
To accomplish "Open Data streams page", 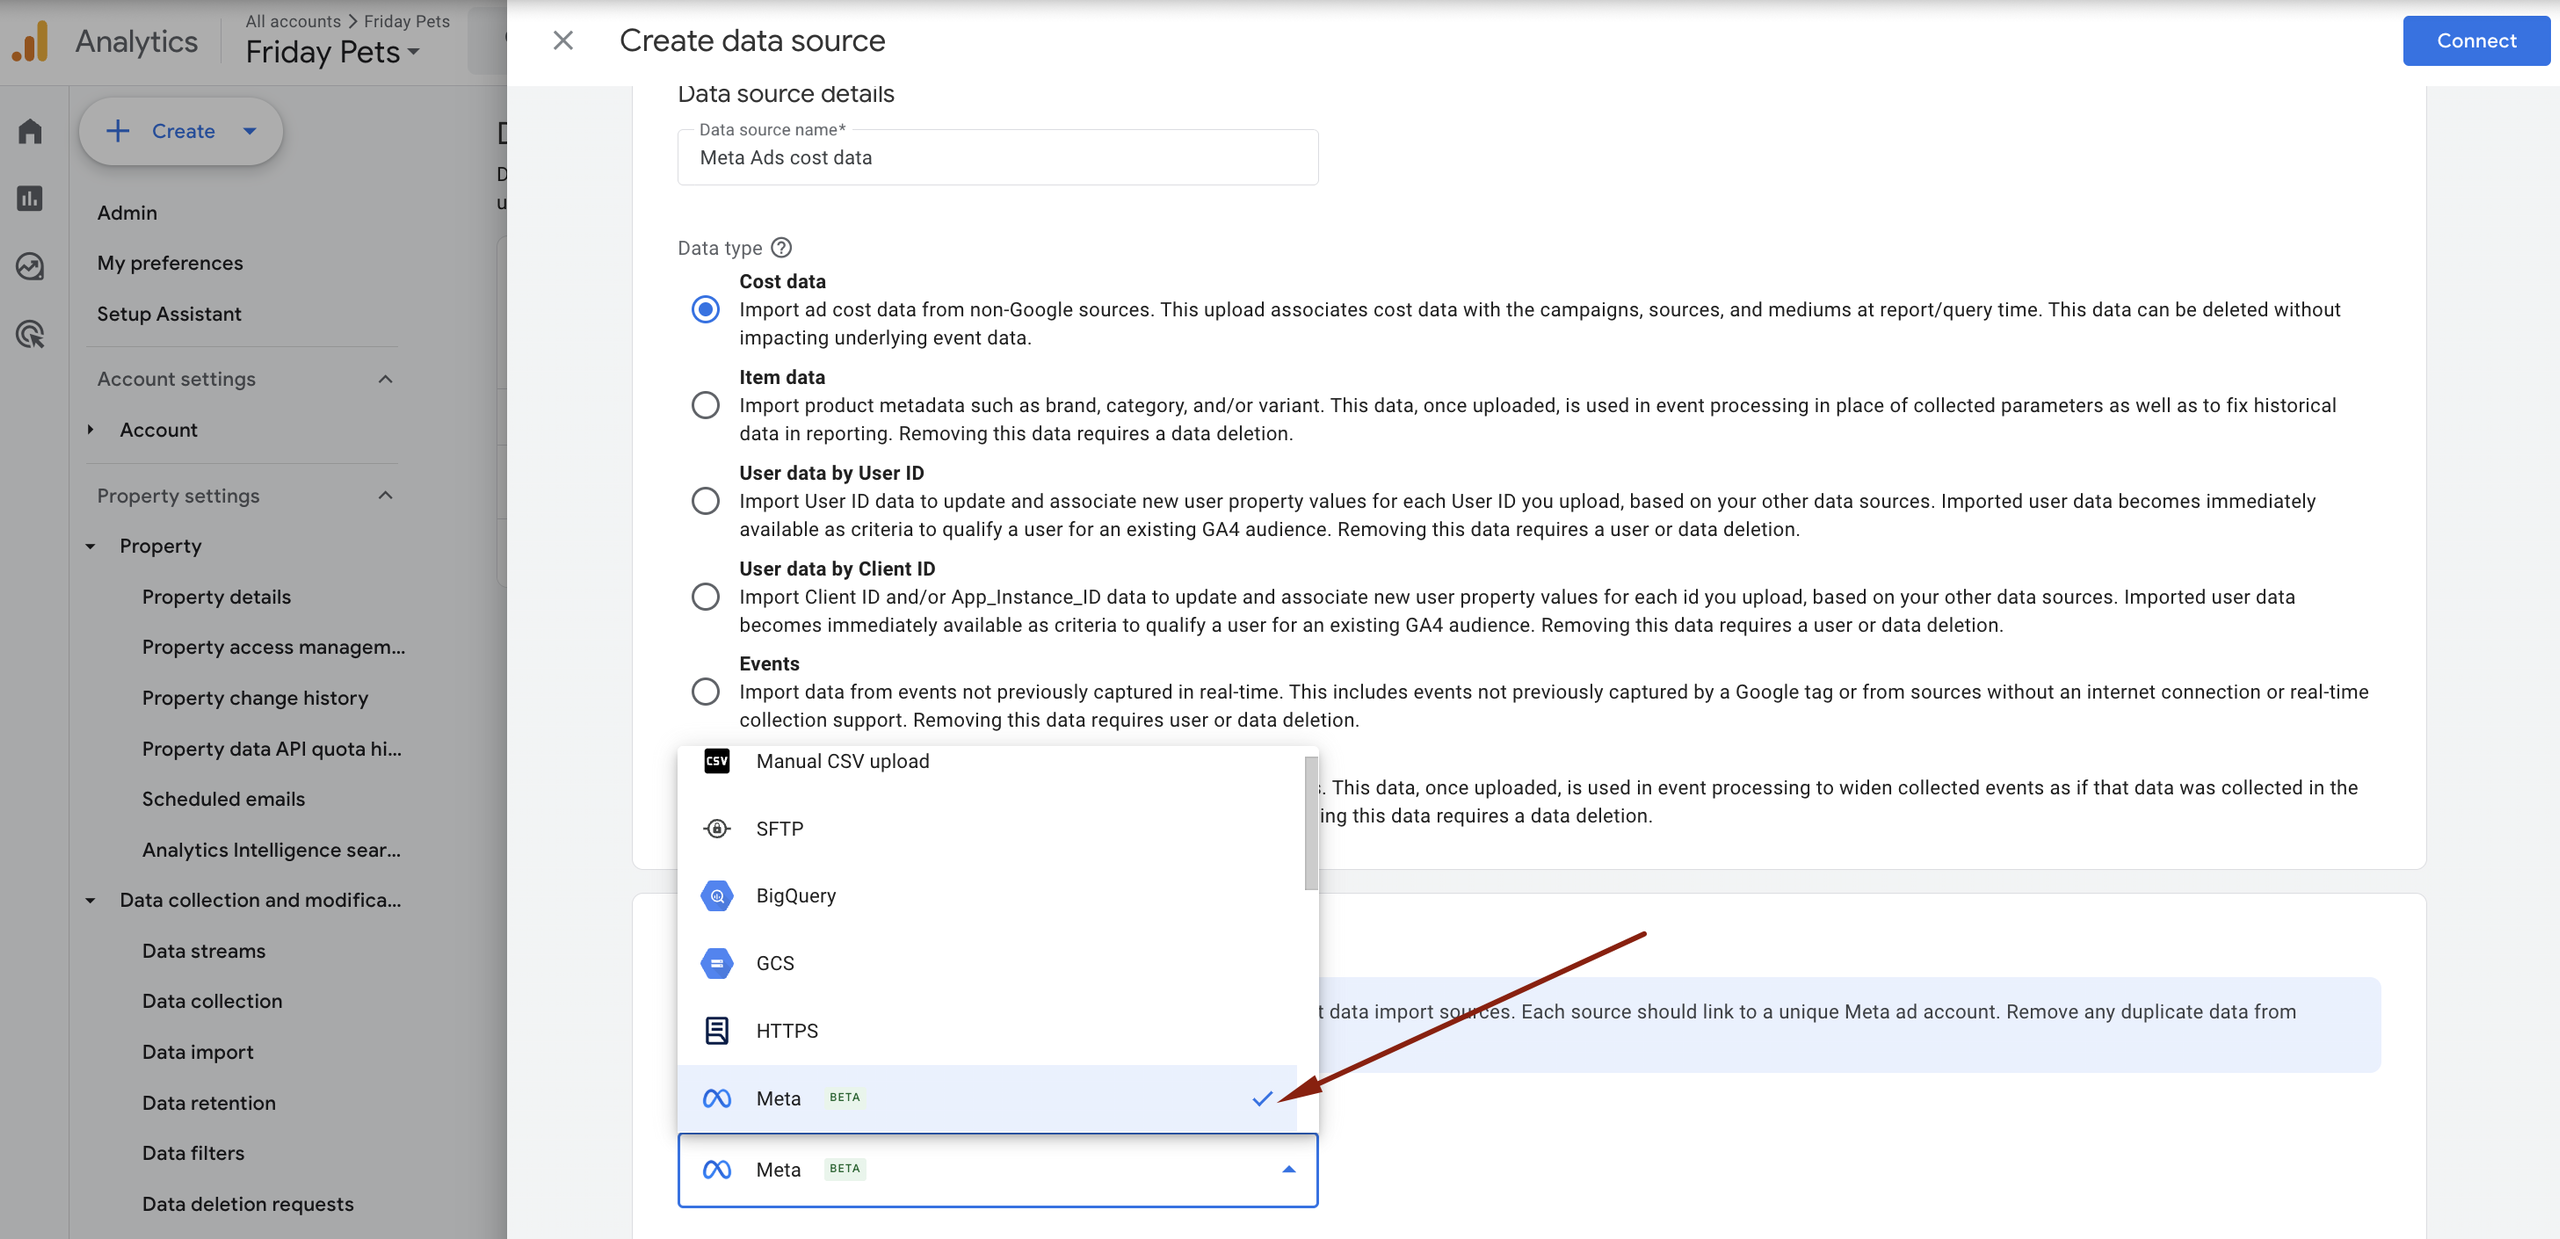I will pos(204,950).
